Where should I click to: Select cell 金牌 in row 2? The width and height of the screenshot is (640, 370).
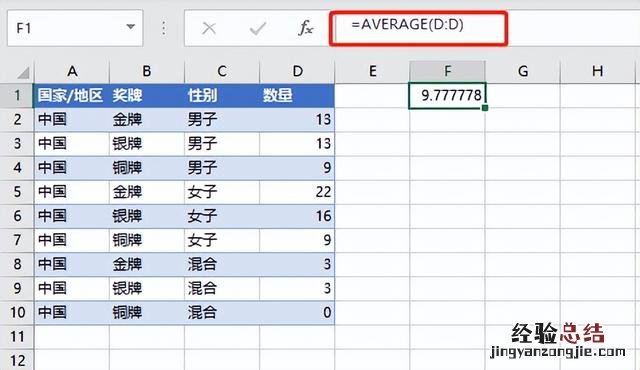(147, 120)
